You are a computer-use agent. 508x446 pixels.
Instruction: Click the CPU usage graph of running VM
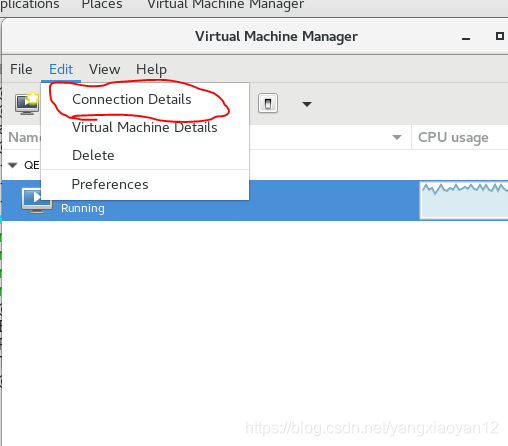point(464,200)
